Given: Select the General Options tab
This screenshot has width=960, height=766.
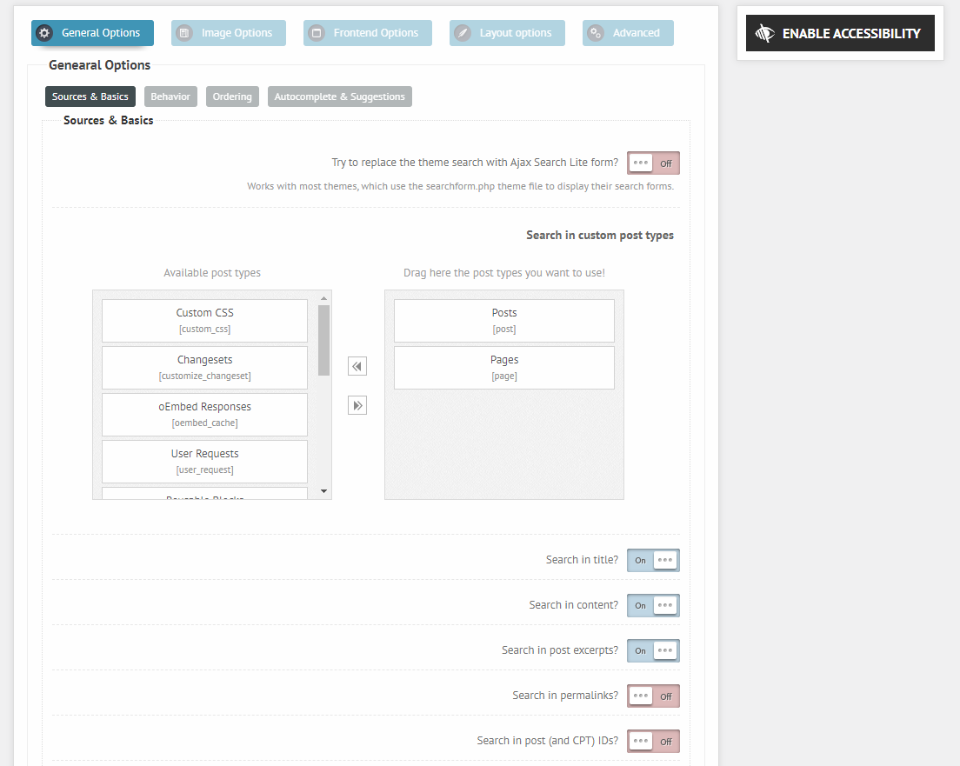Looking at the screenshot, I should [92, 33].
